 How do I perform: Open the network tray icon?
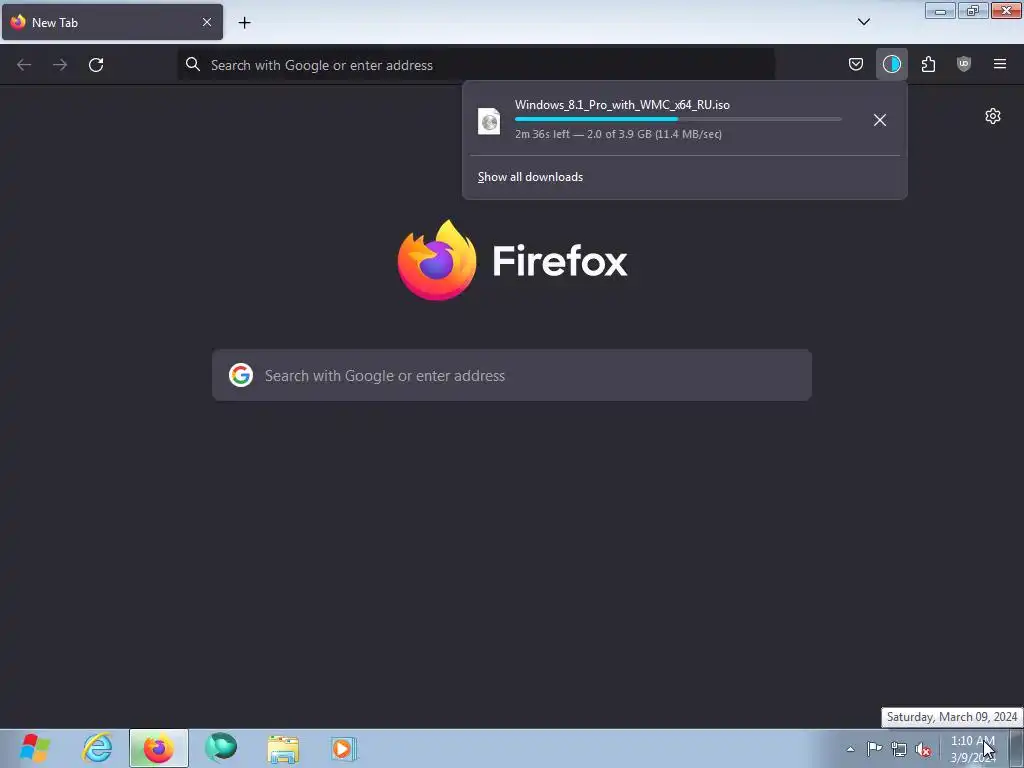click(x=899, y=749)
